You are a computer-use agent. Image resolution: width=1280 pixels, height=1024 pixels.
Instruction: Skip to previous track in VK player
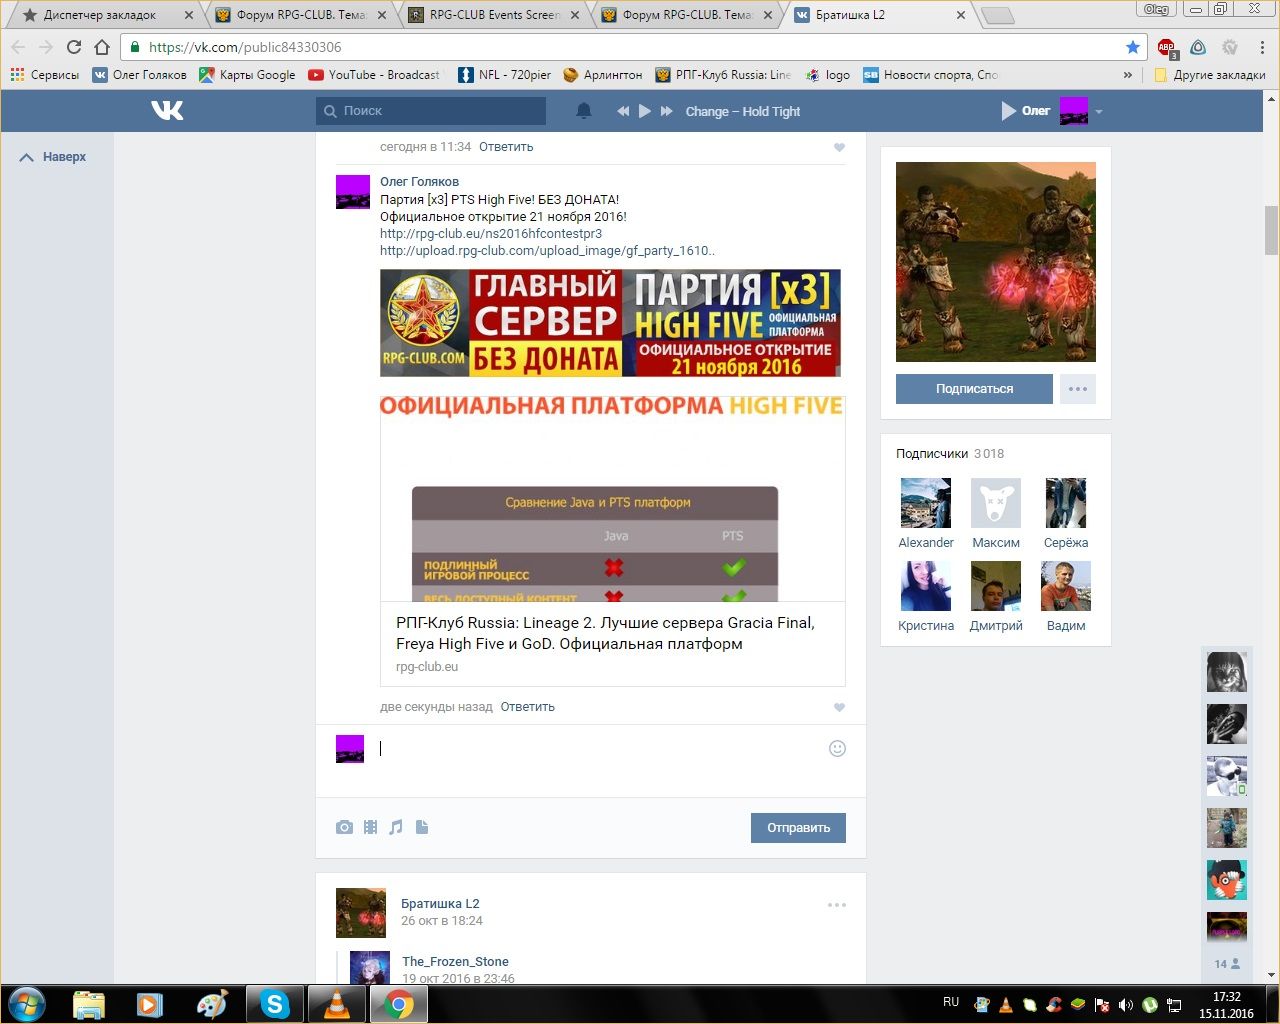tap(623, 111)
